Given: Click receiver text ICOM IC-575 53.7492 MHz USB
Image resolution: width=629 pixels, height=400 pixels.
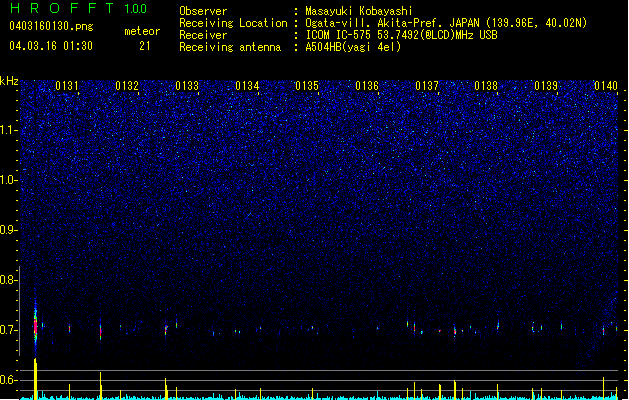Looking at the screenshot, I should (x=402, y=35).
